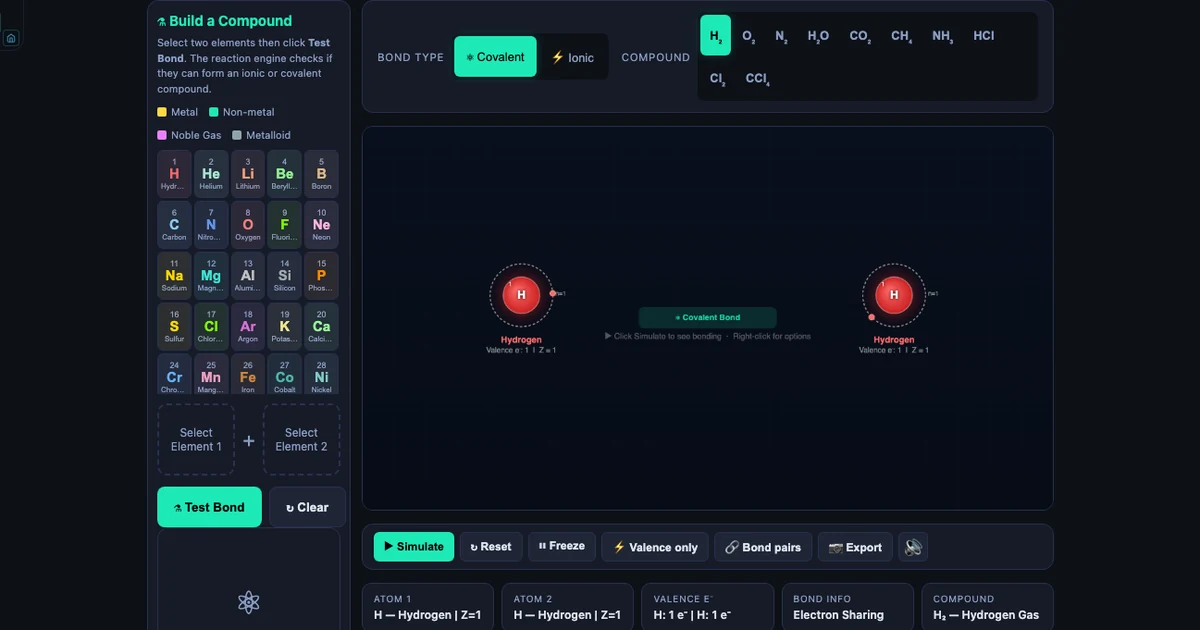Click the VALENCE E⁻ info card
The image size is (1200, 630).
708,607
